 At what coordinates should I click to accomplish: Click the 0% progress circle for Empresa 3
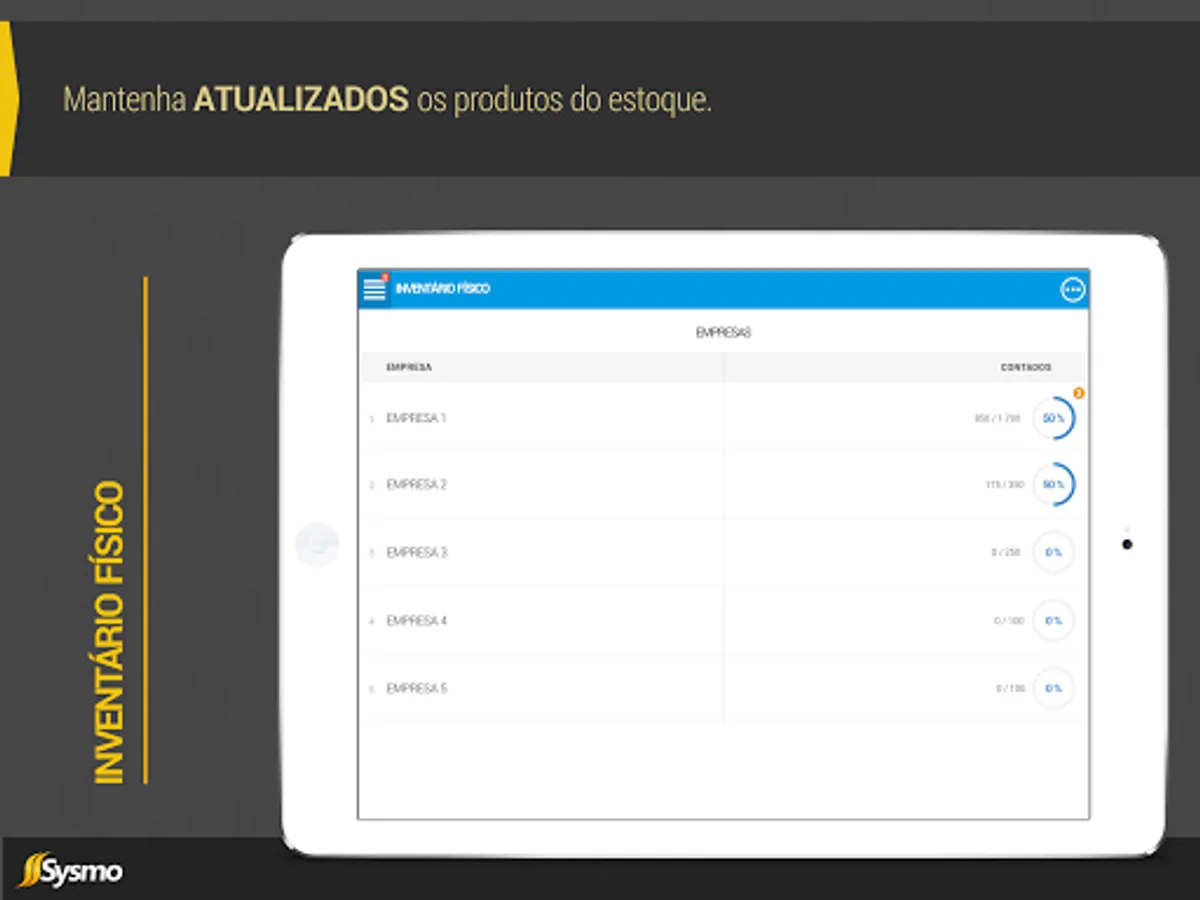coord(1054,552)
